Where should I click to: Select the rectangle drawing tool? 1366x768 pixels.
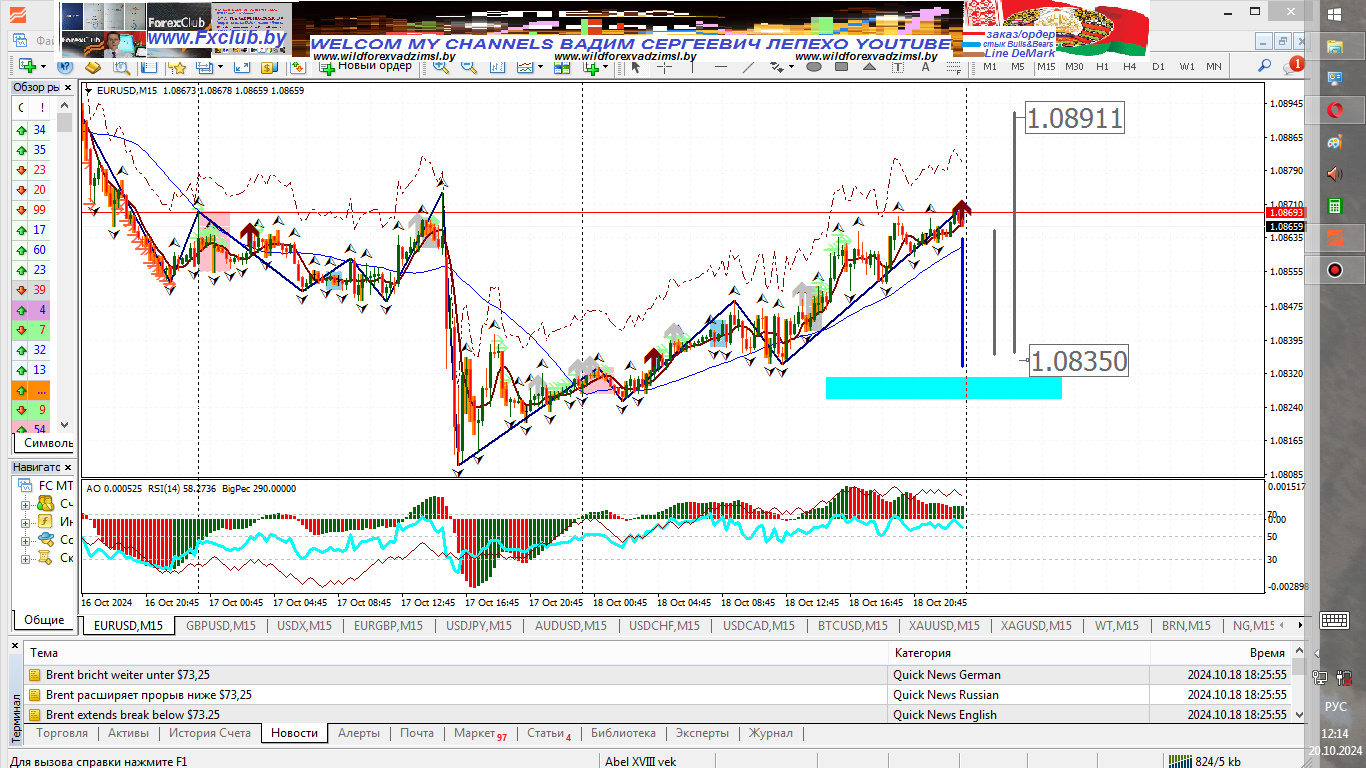[841, 66]
